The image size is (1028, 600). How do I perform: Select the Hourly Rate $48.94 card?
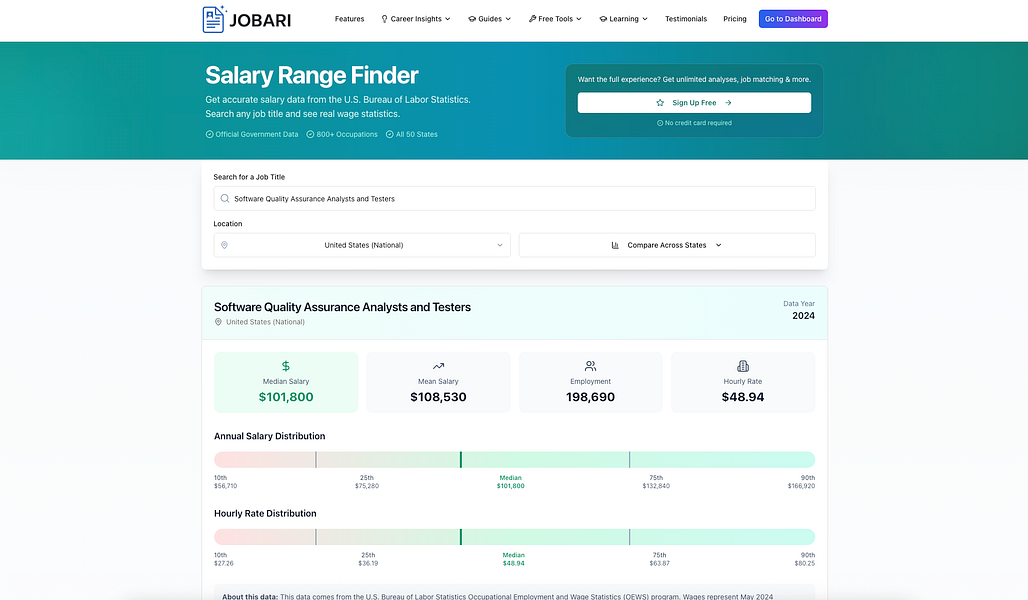[743, 382]
